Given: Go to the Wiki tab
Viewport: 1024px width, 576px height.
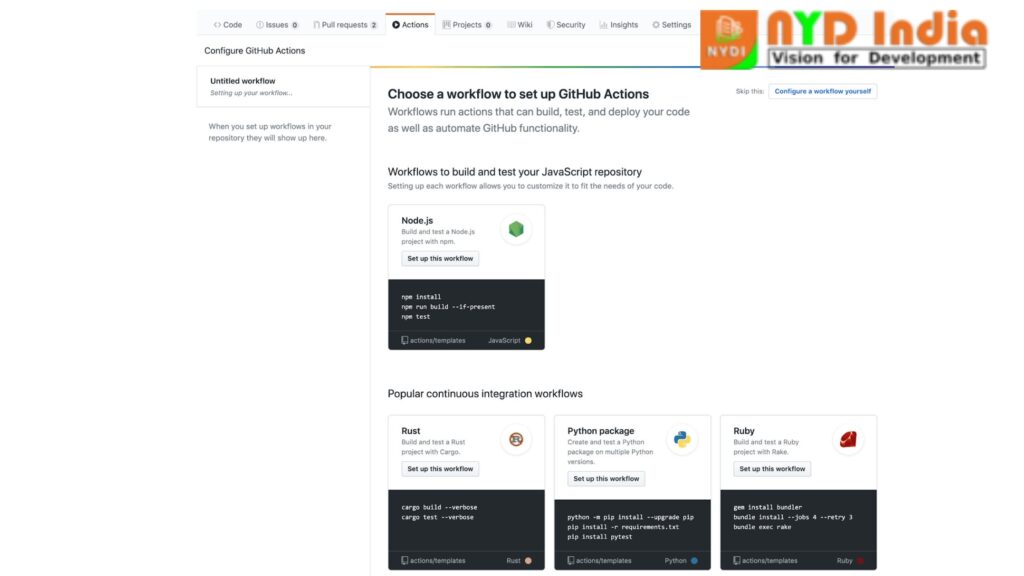Looking at the screenshot, I should [520, 25].
